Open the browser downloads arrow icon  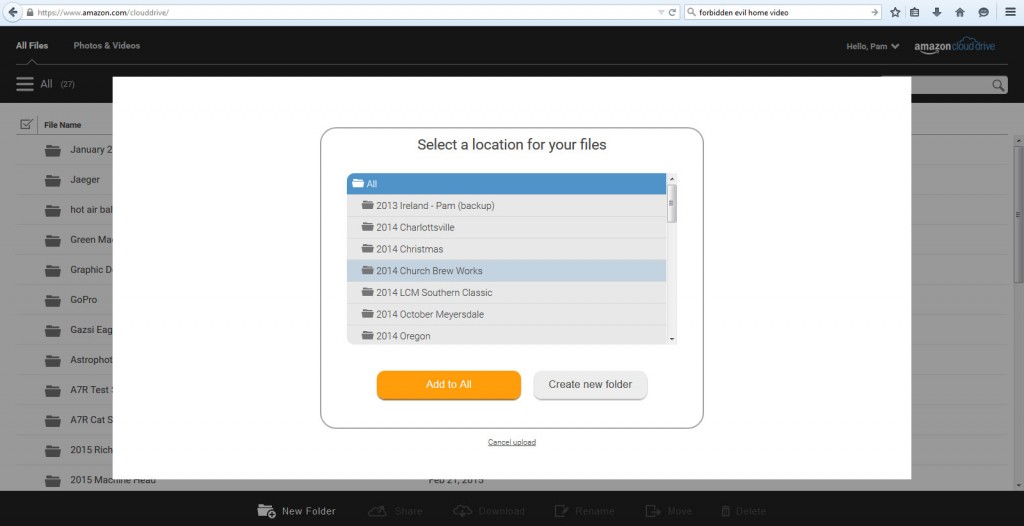(937, 12)
